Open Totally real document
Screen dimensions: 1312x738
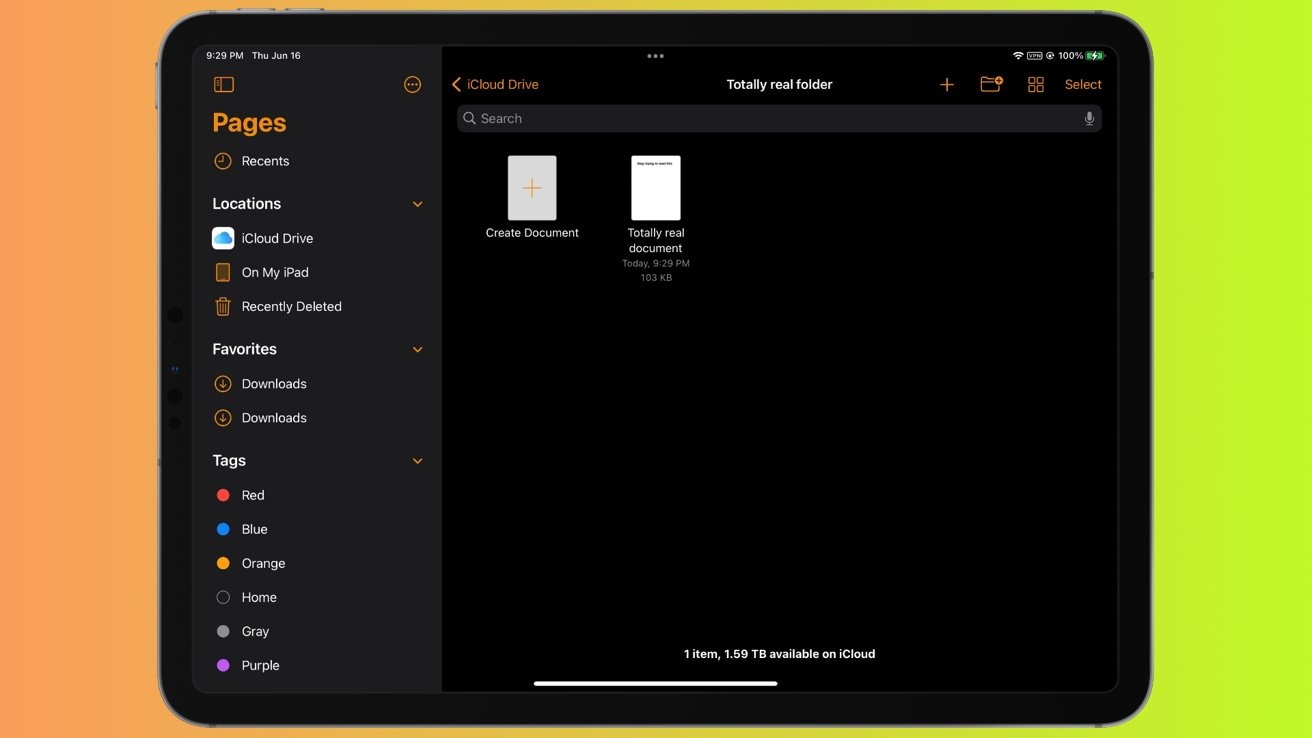(656, 187)
